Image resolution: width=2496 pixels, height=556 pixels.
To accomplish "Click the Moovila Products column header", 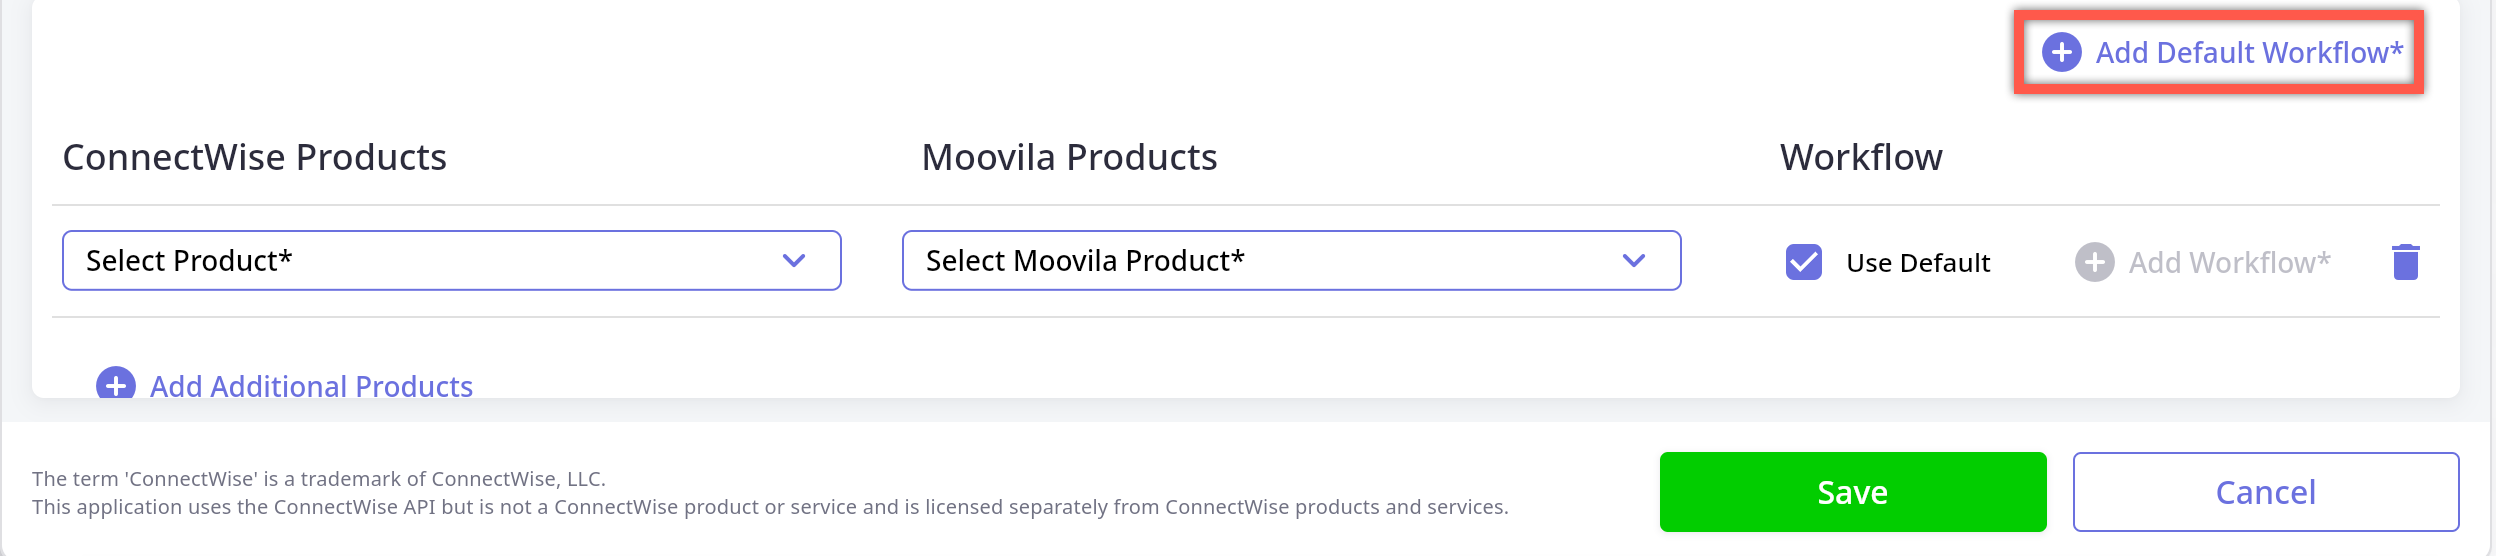I will pos(1069,158).
